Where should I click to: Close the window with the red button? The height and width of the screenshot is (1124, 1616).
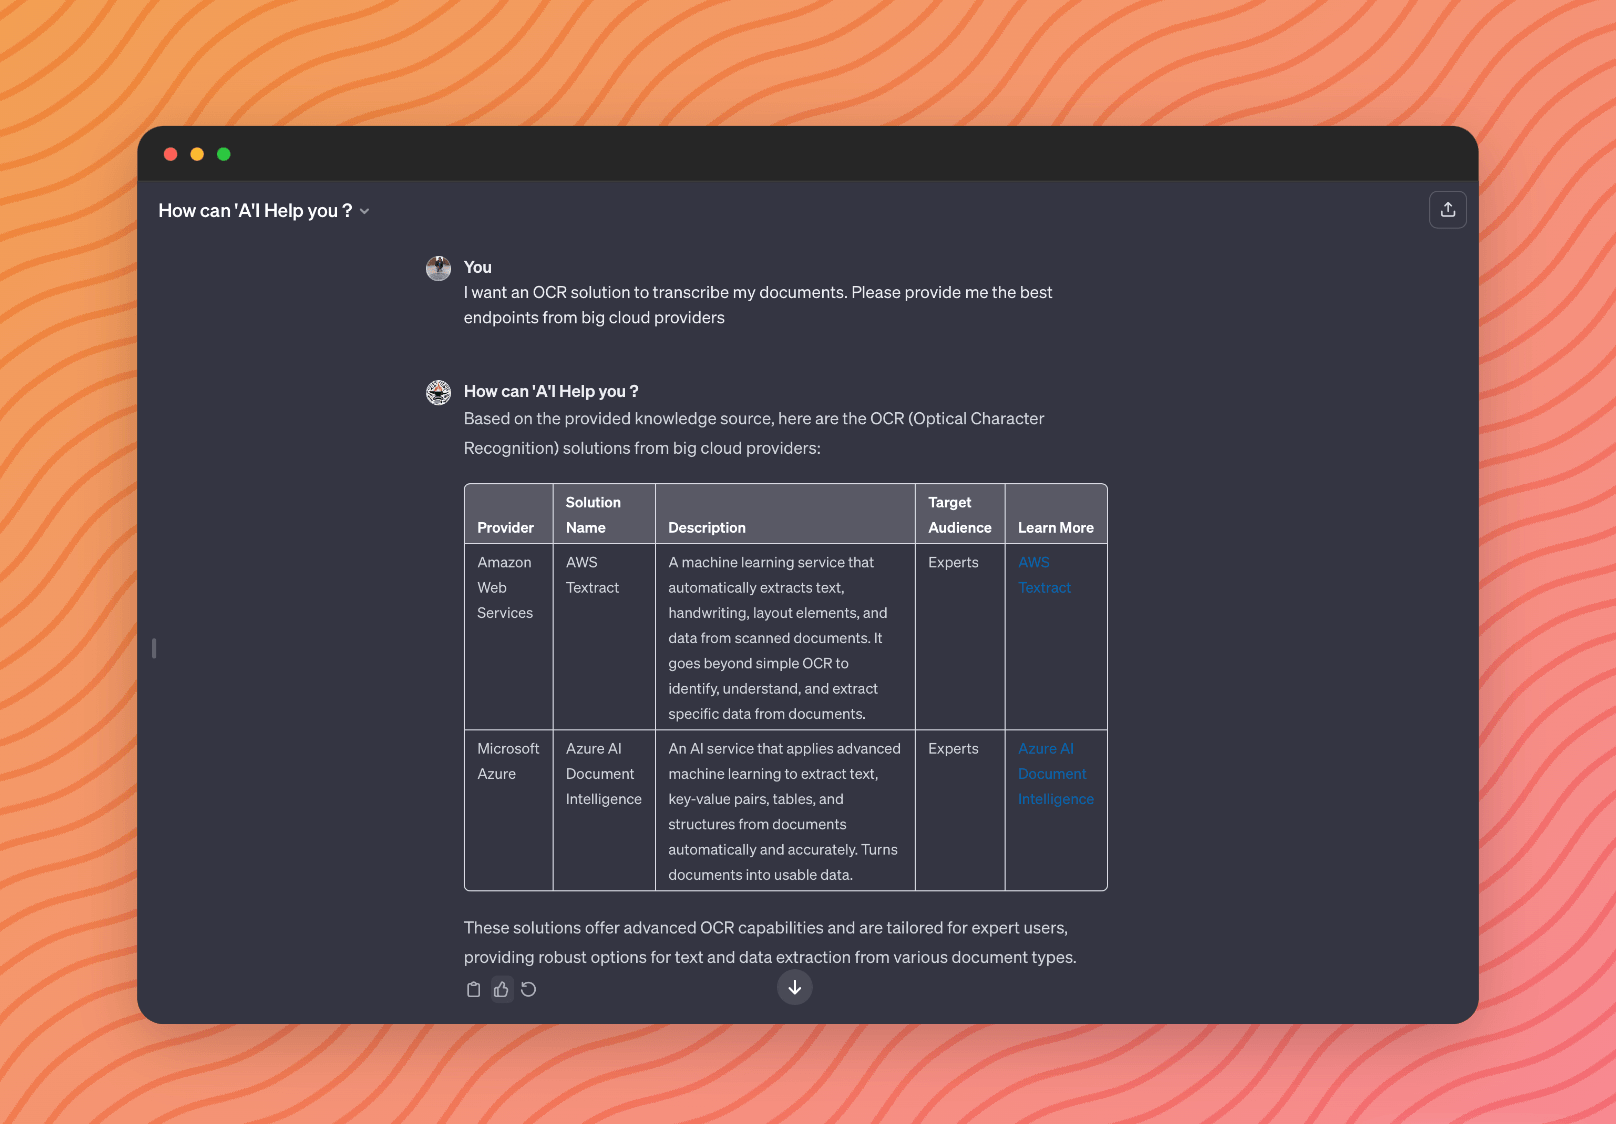[170, 154]
